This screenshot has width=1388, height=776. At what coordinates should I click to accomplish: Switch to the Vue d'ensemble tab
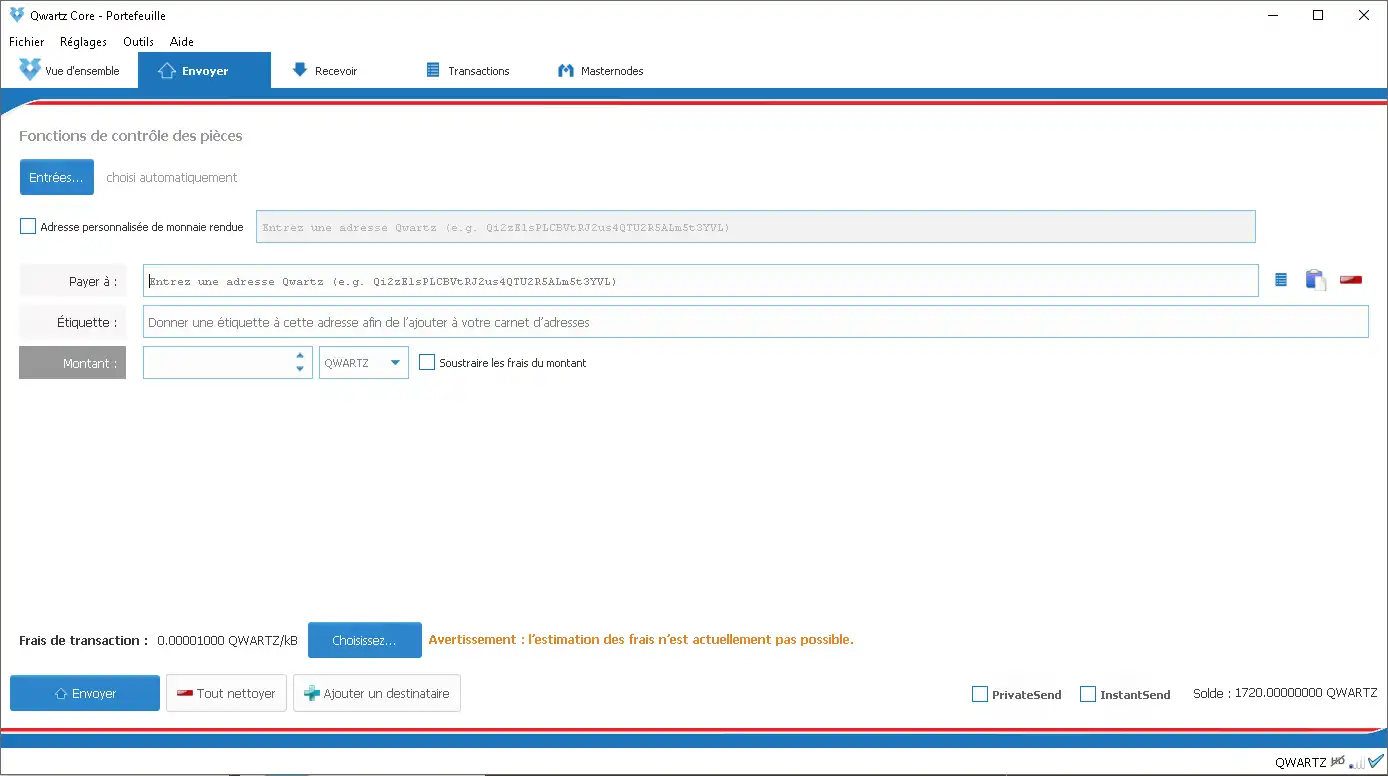tap(69, 71)
